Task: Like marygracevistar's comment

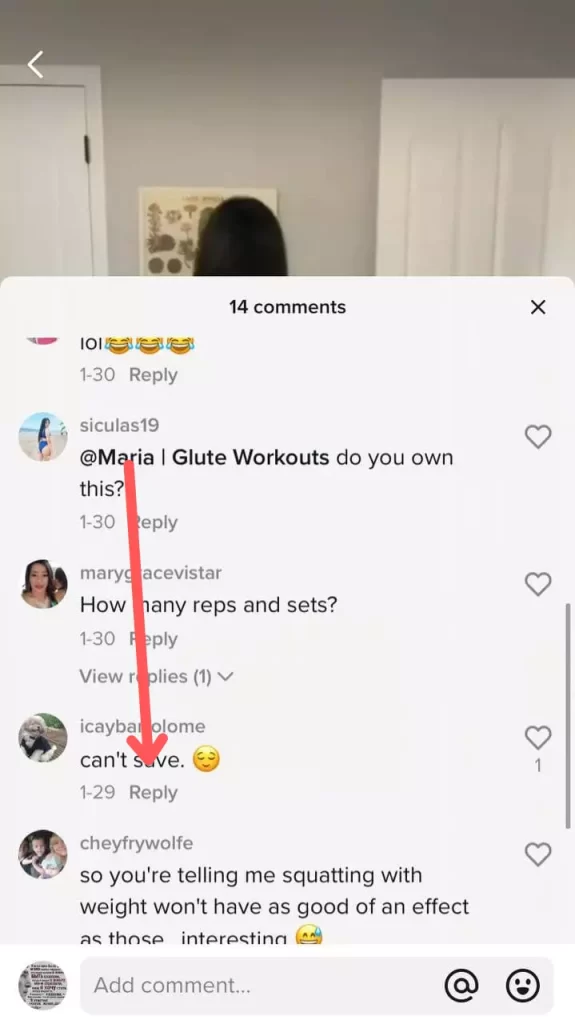Action: (538, 584)
